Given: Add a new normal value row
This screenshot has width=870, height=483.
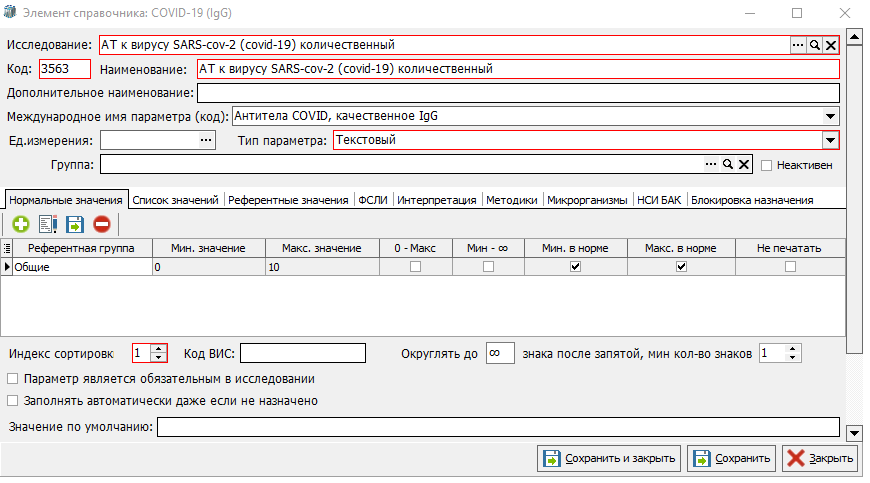Looking at the screenshot, I should (x=20, y=225).
